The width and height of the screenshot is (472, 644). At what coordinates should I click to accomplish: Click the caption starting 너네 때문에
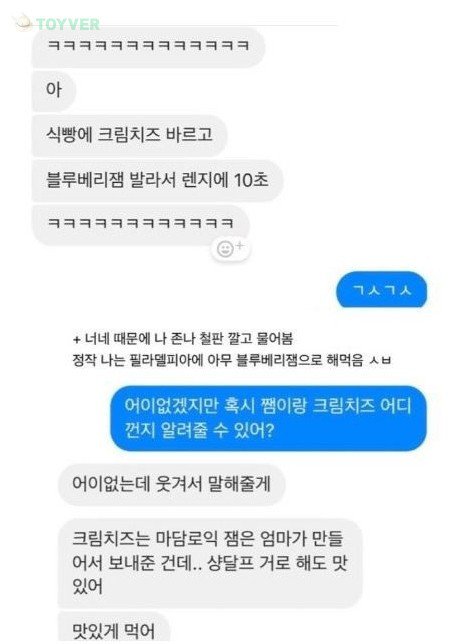tap(183, 339)
